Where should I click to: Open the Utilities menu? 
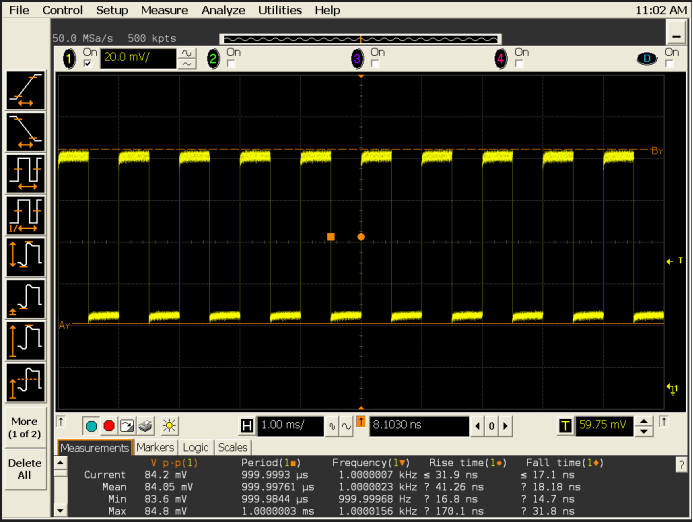280,10
